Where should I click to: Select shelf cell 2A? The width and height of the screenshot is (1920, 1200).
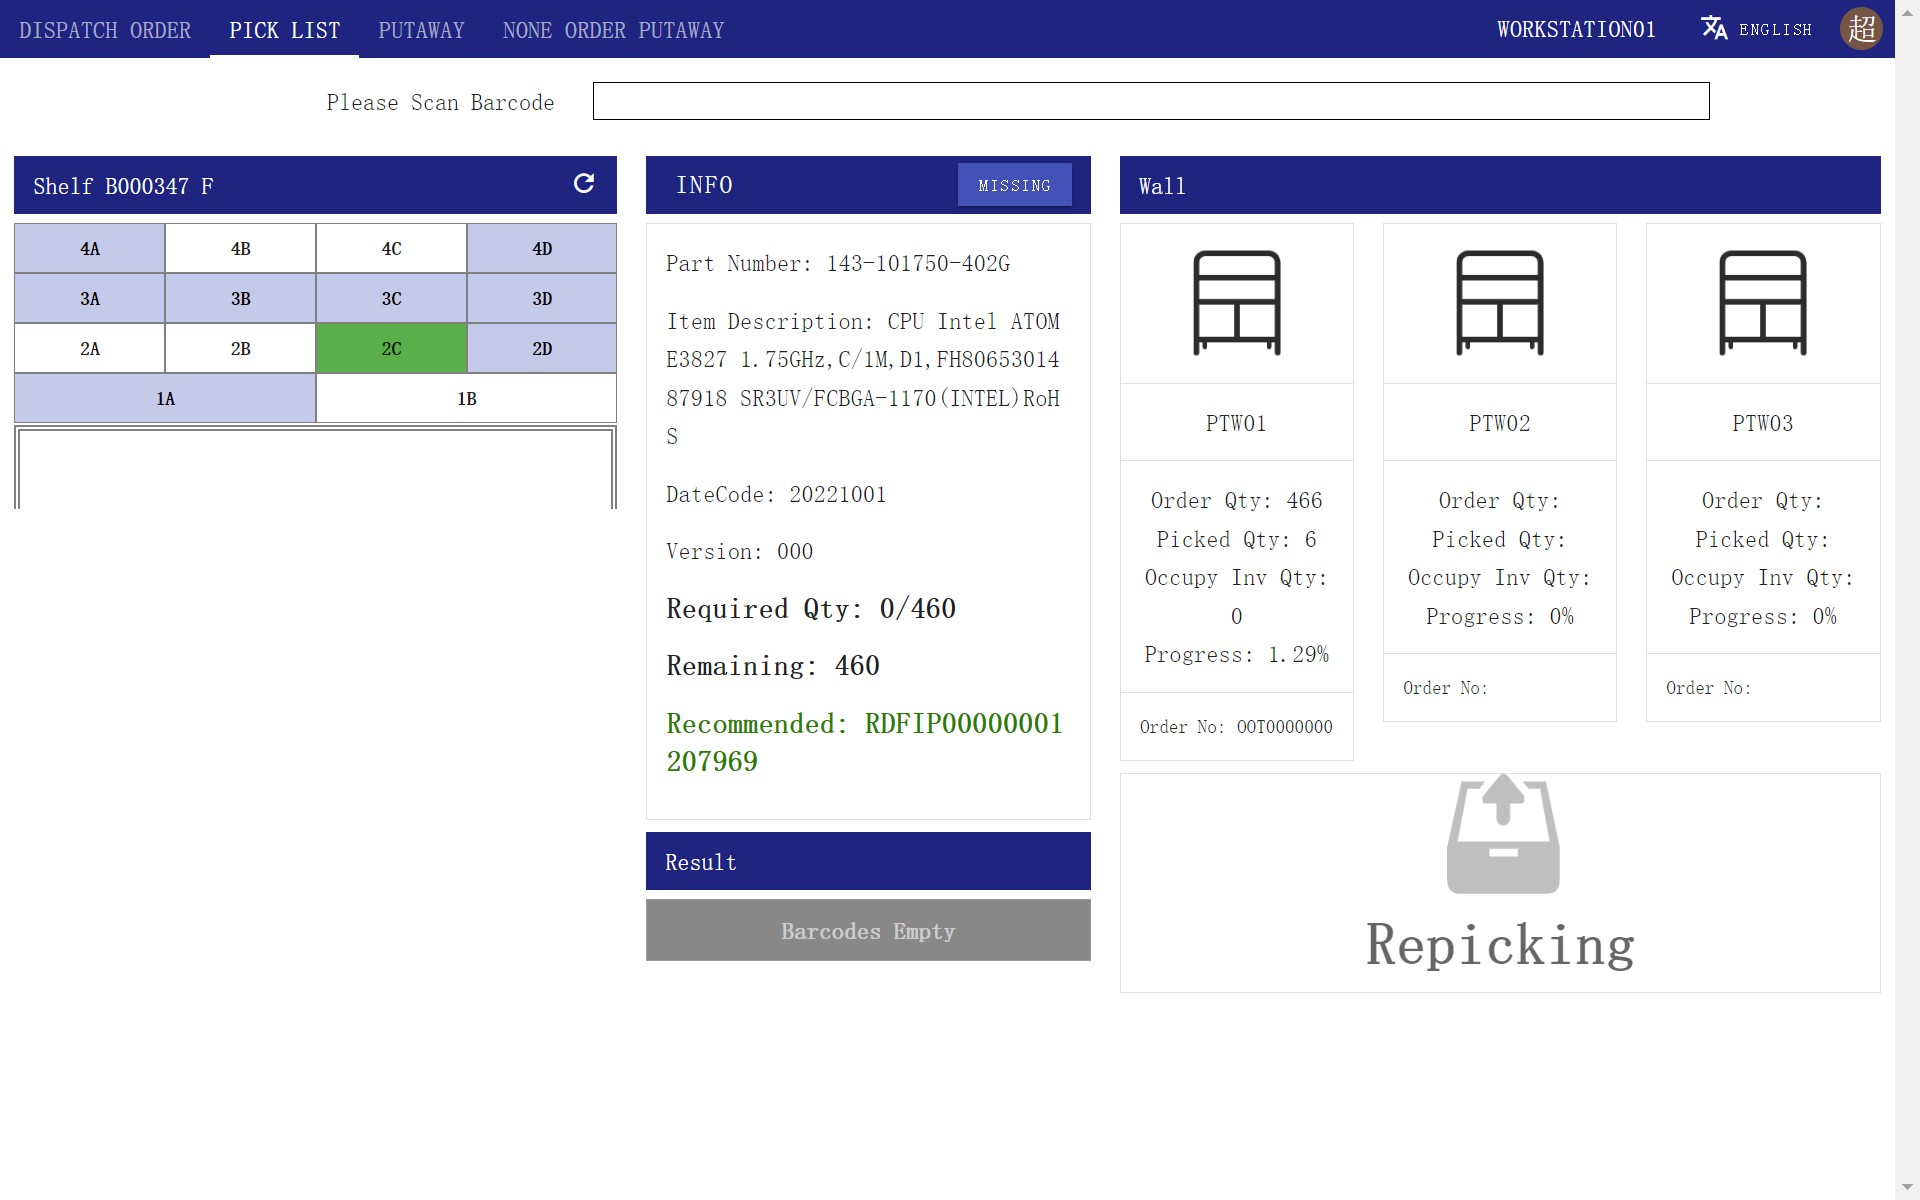[x=90, y=348]
